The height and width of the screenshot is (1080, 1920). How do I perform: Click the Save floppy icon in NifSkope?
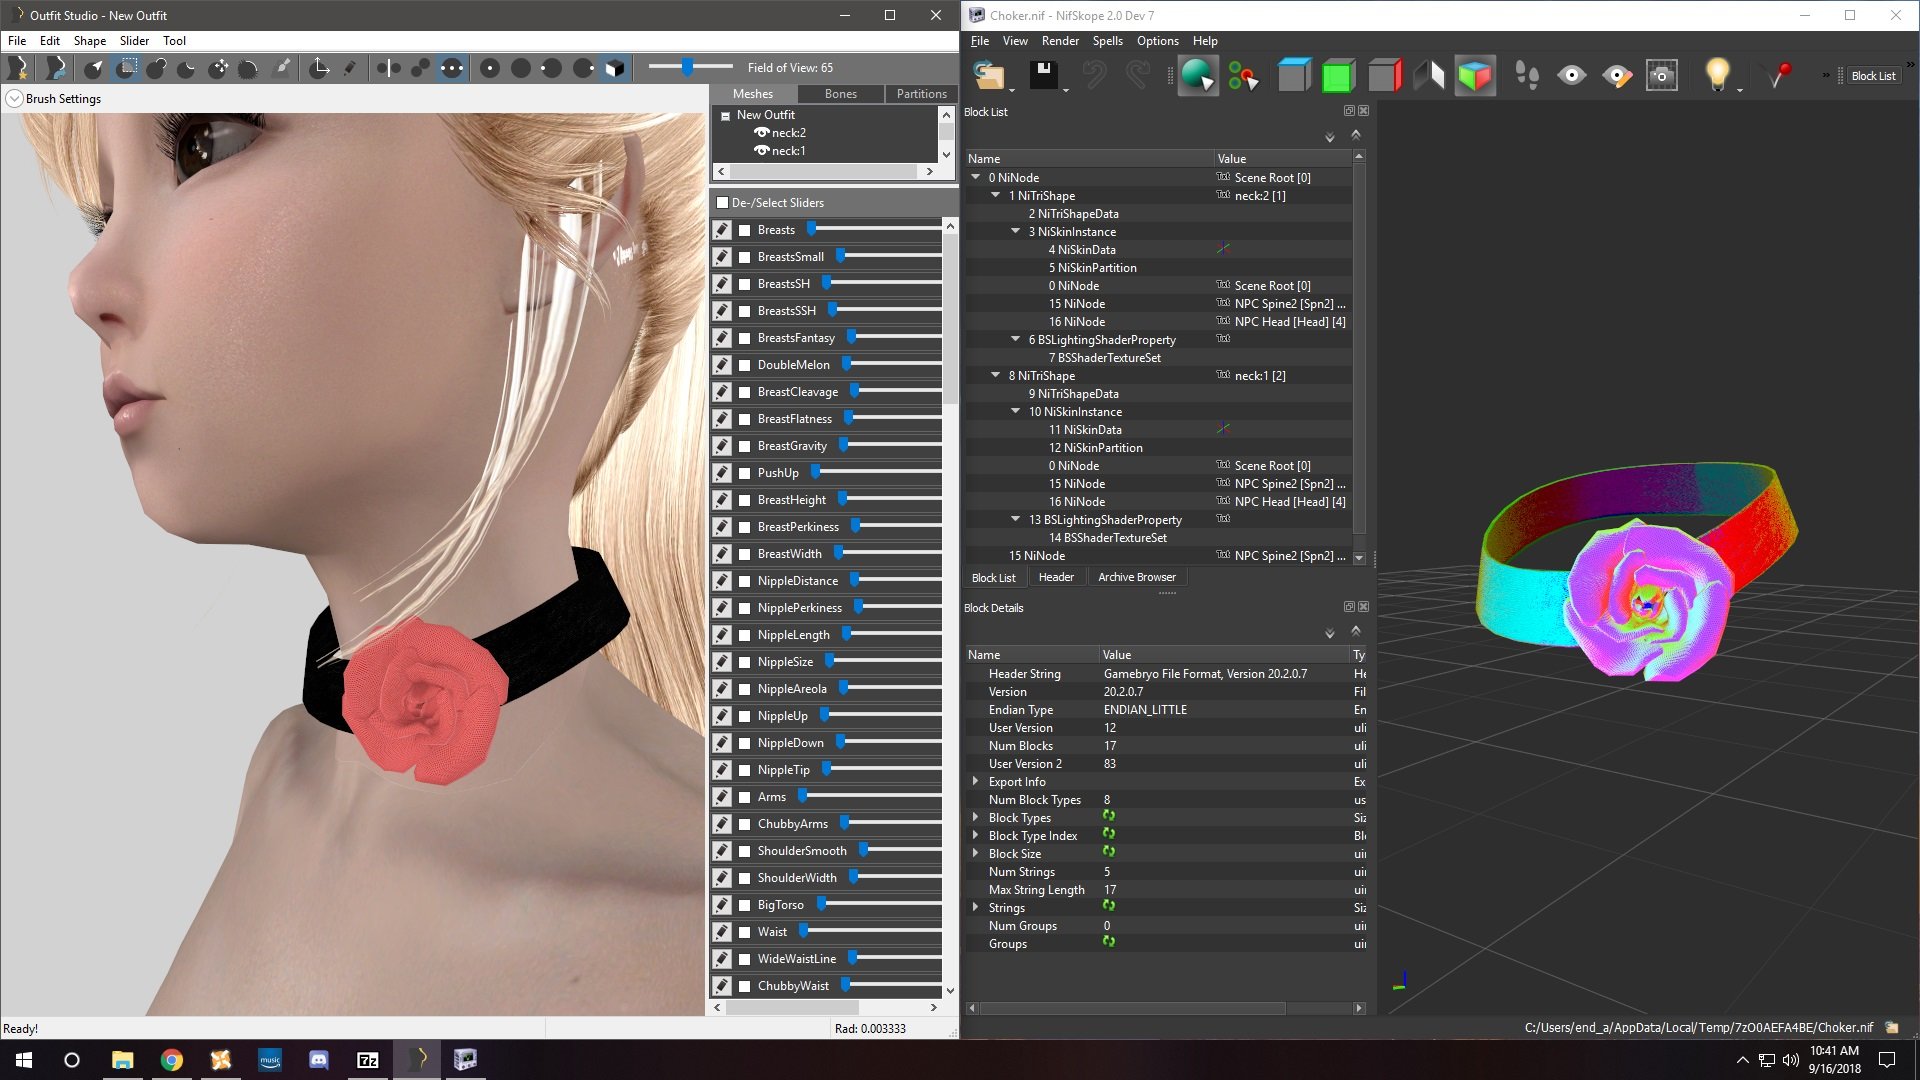1044,76
